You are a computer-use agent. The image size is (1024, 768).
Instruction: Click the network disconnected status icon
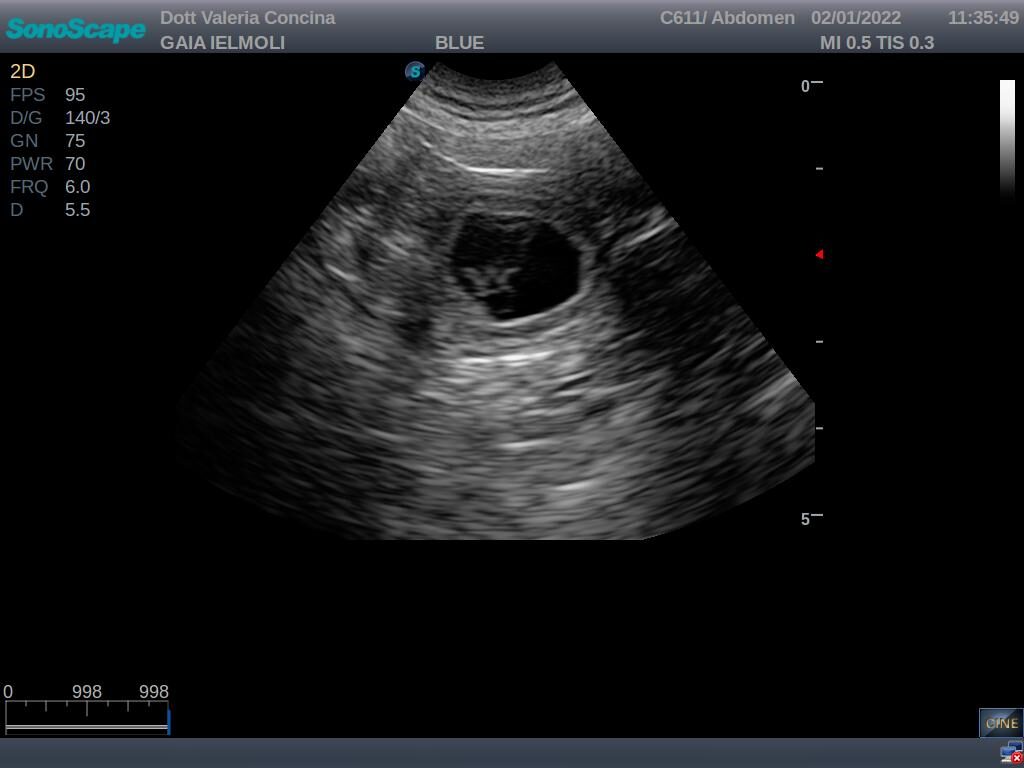[1011, 754]
